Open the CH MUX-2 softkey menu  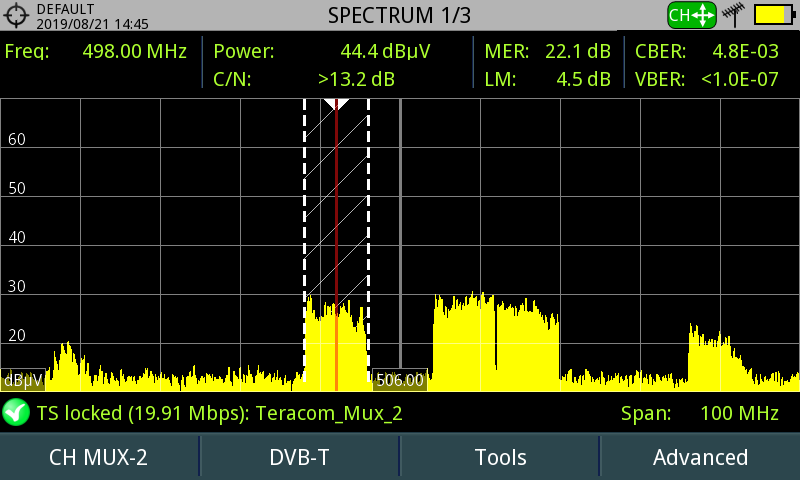pyautogui.click(x=98, y=458)
